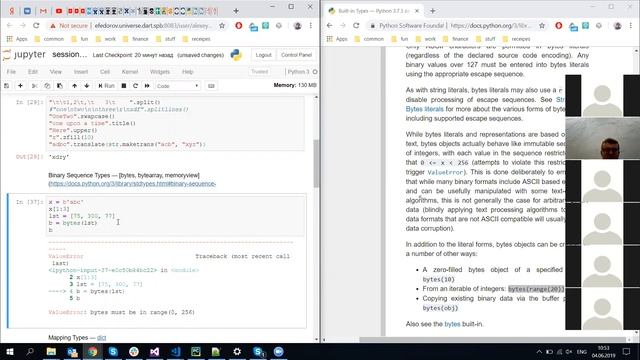Open the Opera extension in the Jupyter window
This screenshot has height=360, width=640.
(239, 26)
